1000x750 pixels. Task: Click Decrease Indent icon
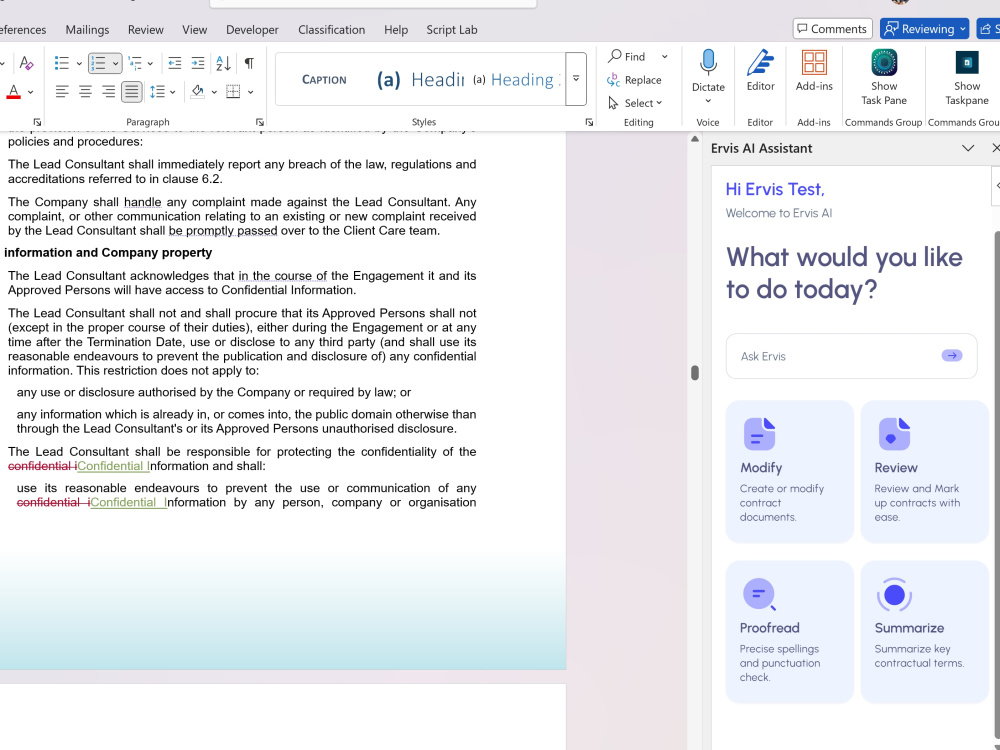[174, 63]
